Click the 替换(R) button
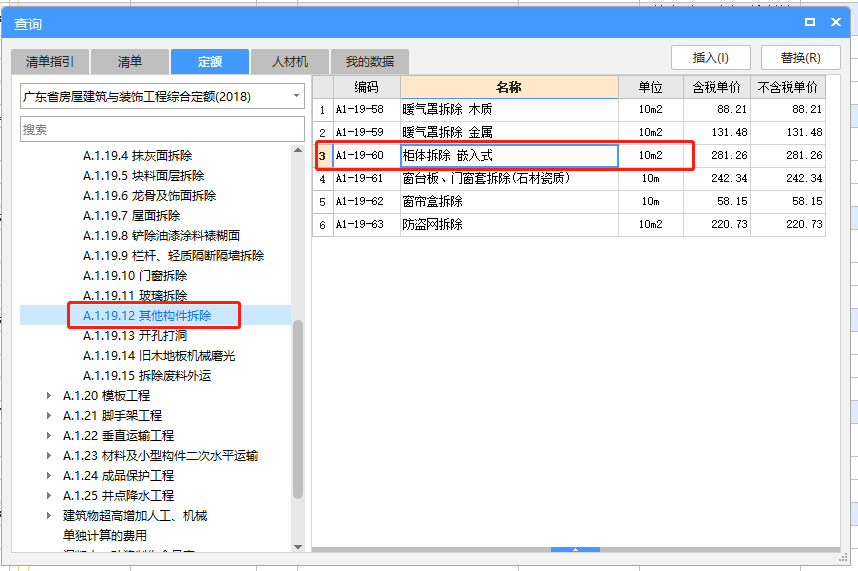Image resolution: width=858 pixels, height=571 pixels. point(801,57)
